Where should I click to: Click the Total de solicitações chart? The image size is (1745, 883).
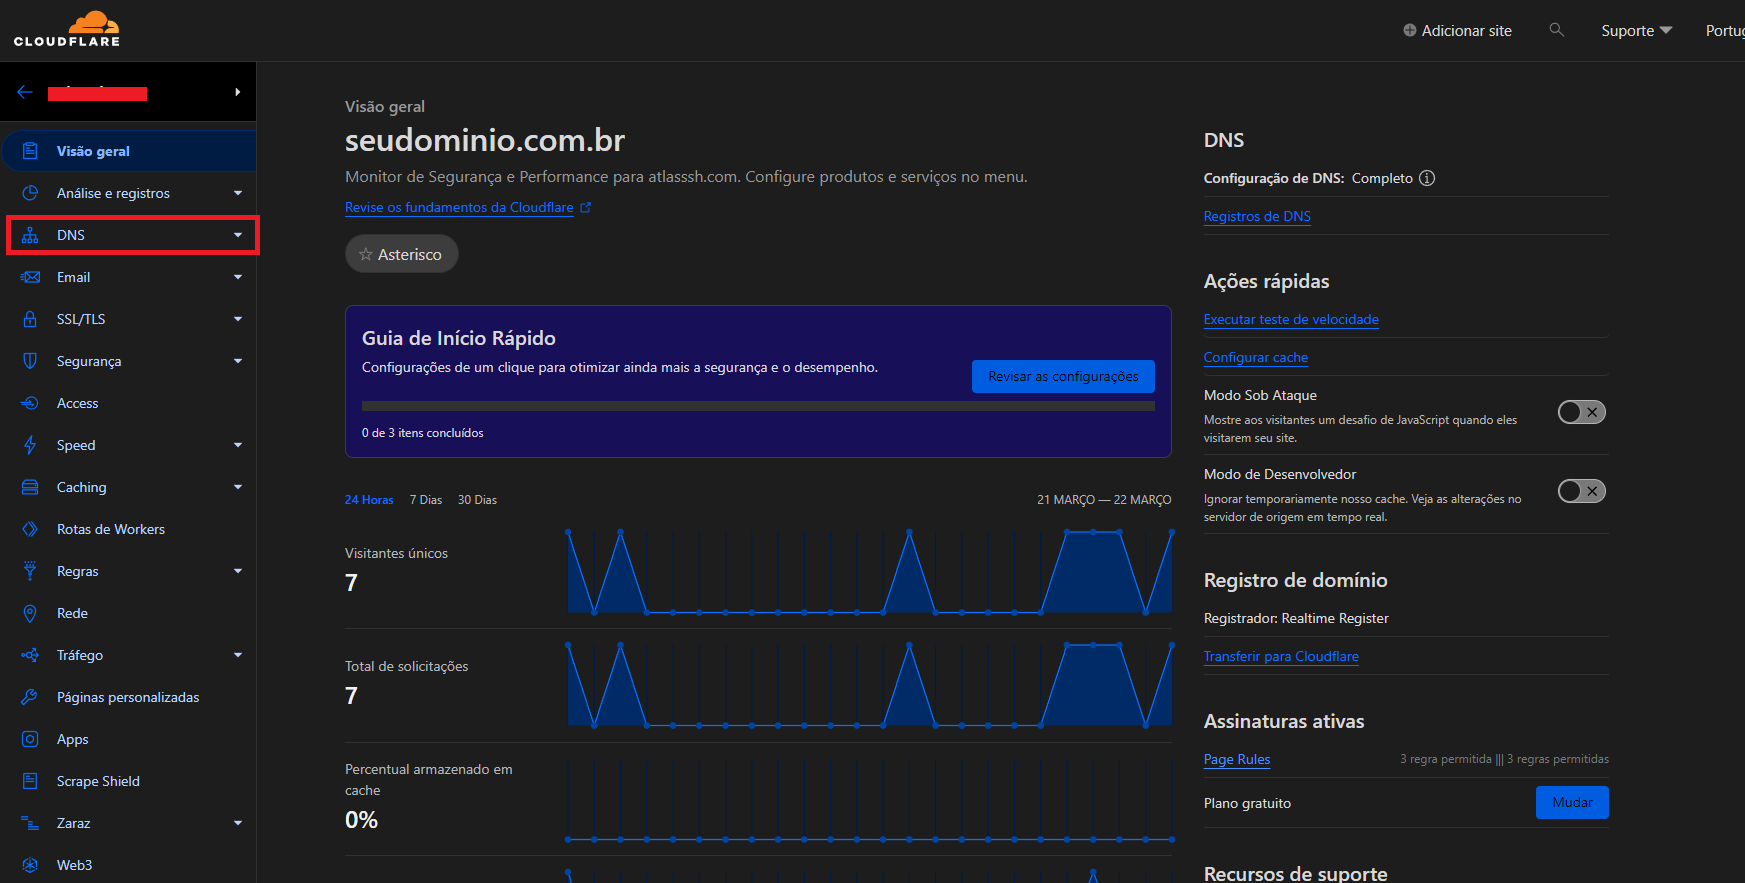tap(870, 684)
